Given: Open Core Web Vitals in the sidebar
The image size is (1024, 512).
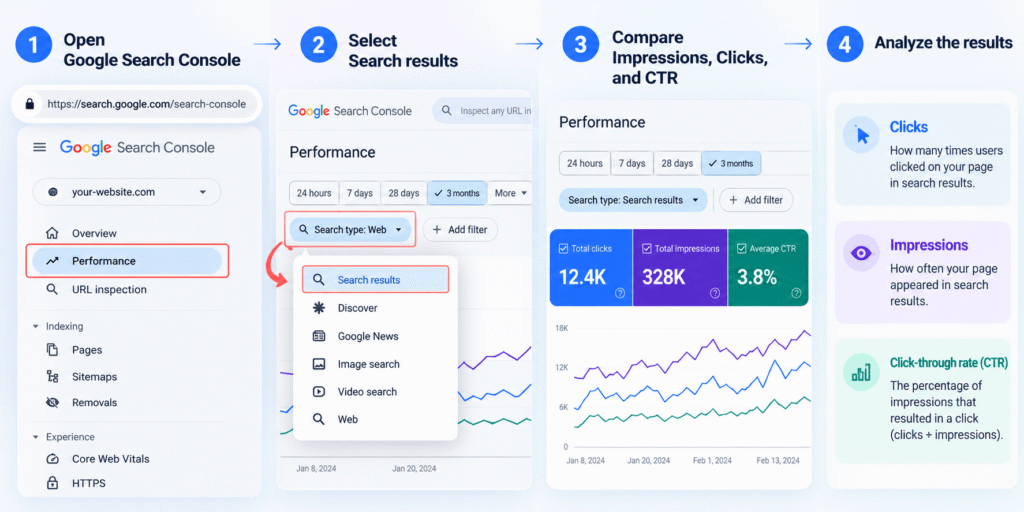Looking at the screenshot, I should point(110,459).
